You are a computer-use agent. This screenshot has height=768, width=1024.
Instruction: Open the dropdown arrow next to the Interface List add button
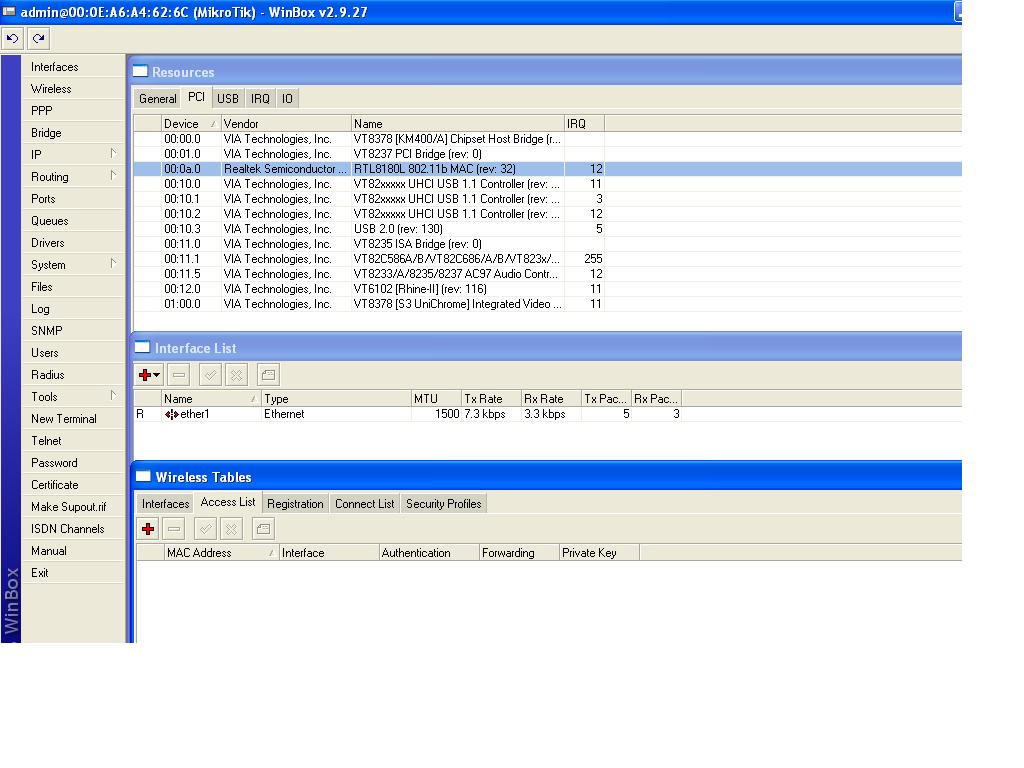(157, 375)
